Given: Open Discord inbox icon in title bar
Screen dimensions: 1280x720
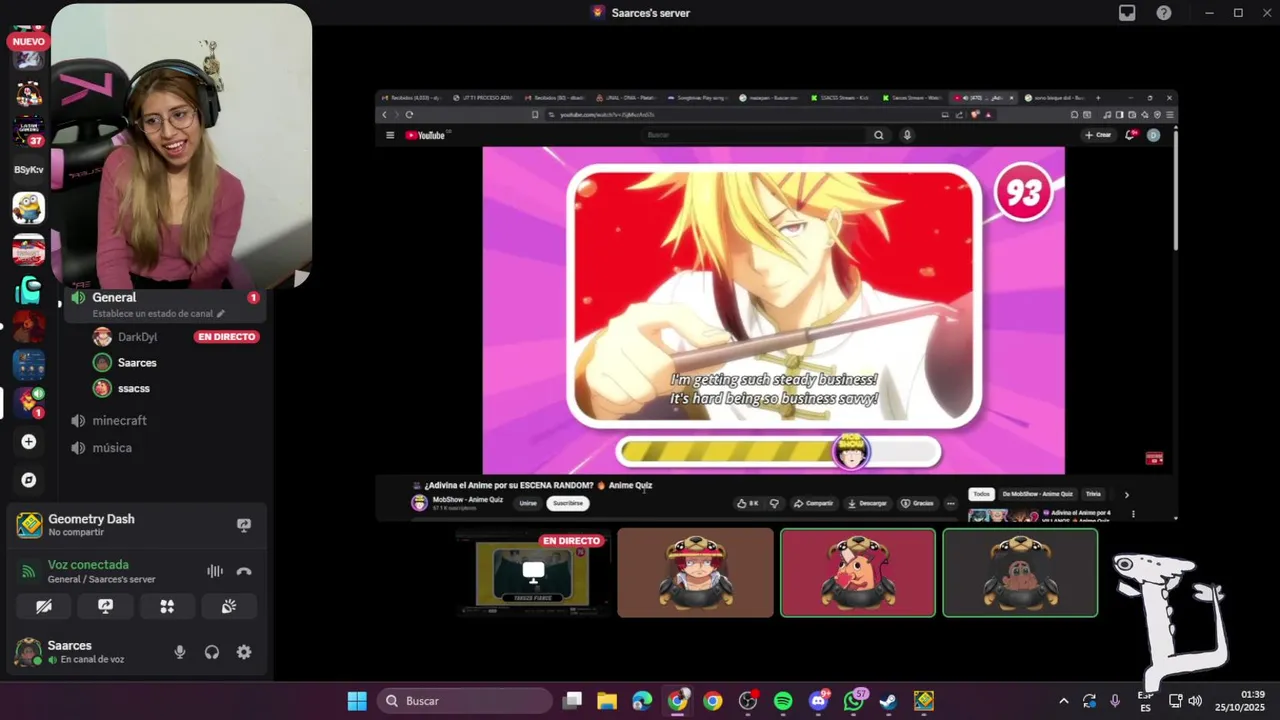Looking at the screenshot, I should tap(1127, 13).
